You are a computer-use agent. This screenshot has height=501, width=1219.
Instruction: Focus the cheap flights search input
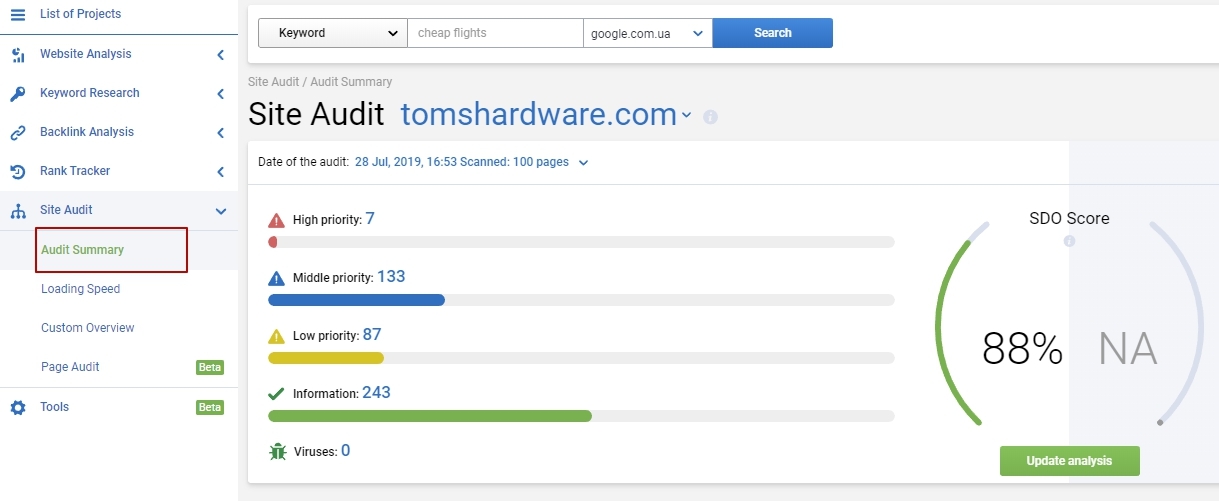pyautogui.click(x=495, y=33)
